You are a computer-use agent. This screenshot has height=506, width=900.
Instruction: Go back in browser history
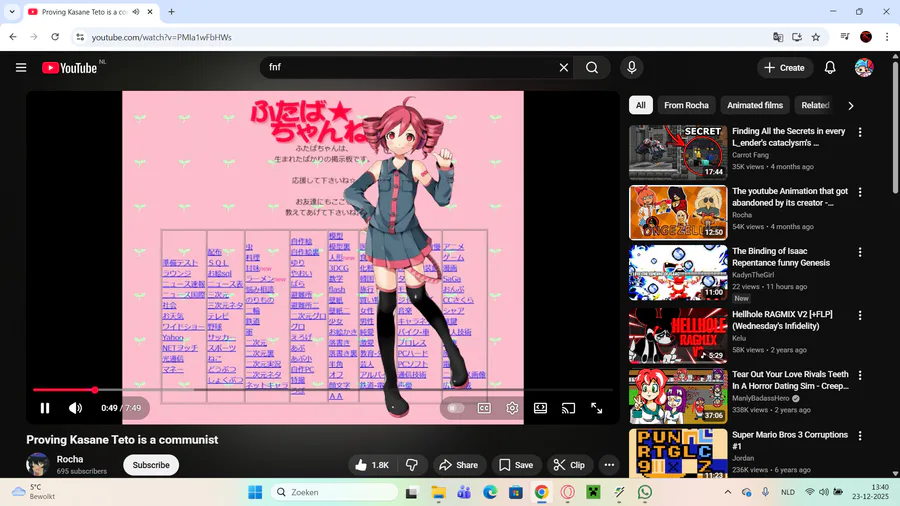pyautogui.click(x=13, y=37)
